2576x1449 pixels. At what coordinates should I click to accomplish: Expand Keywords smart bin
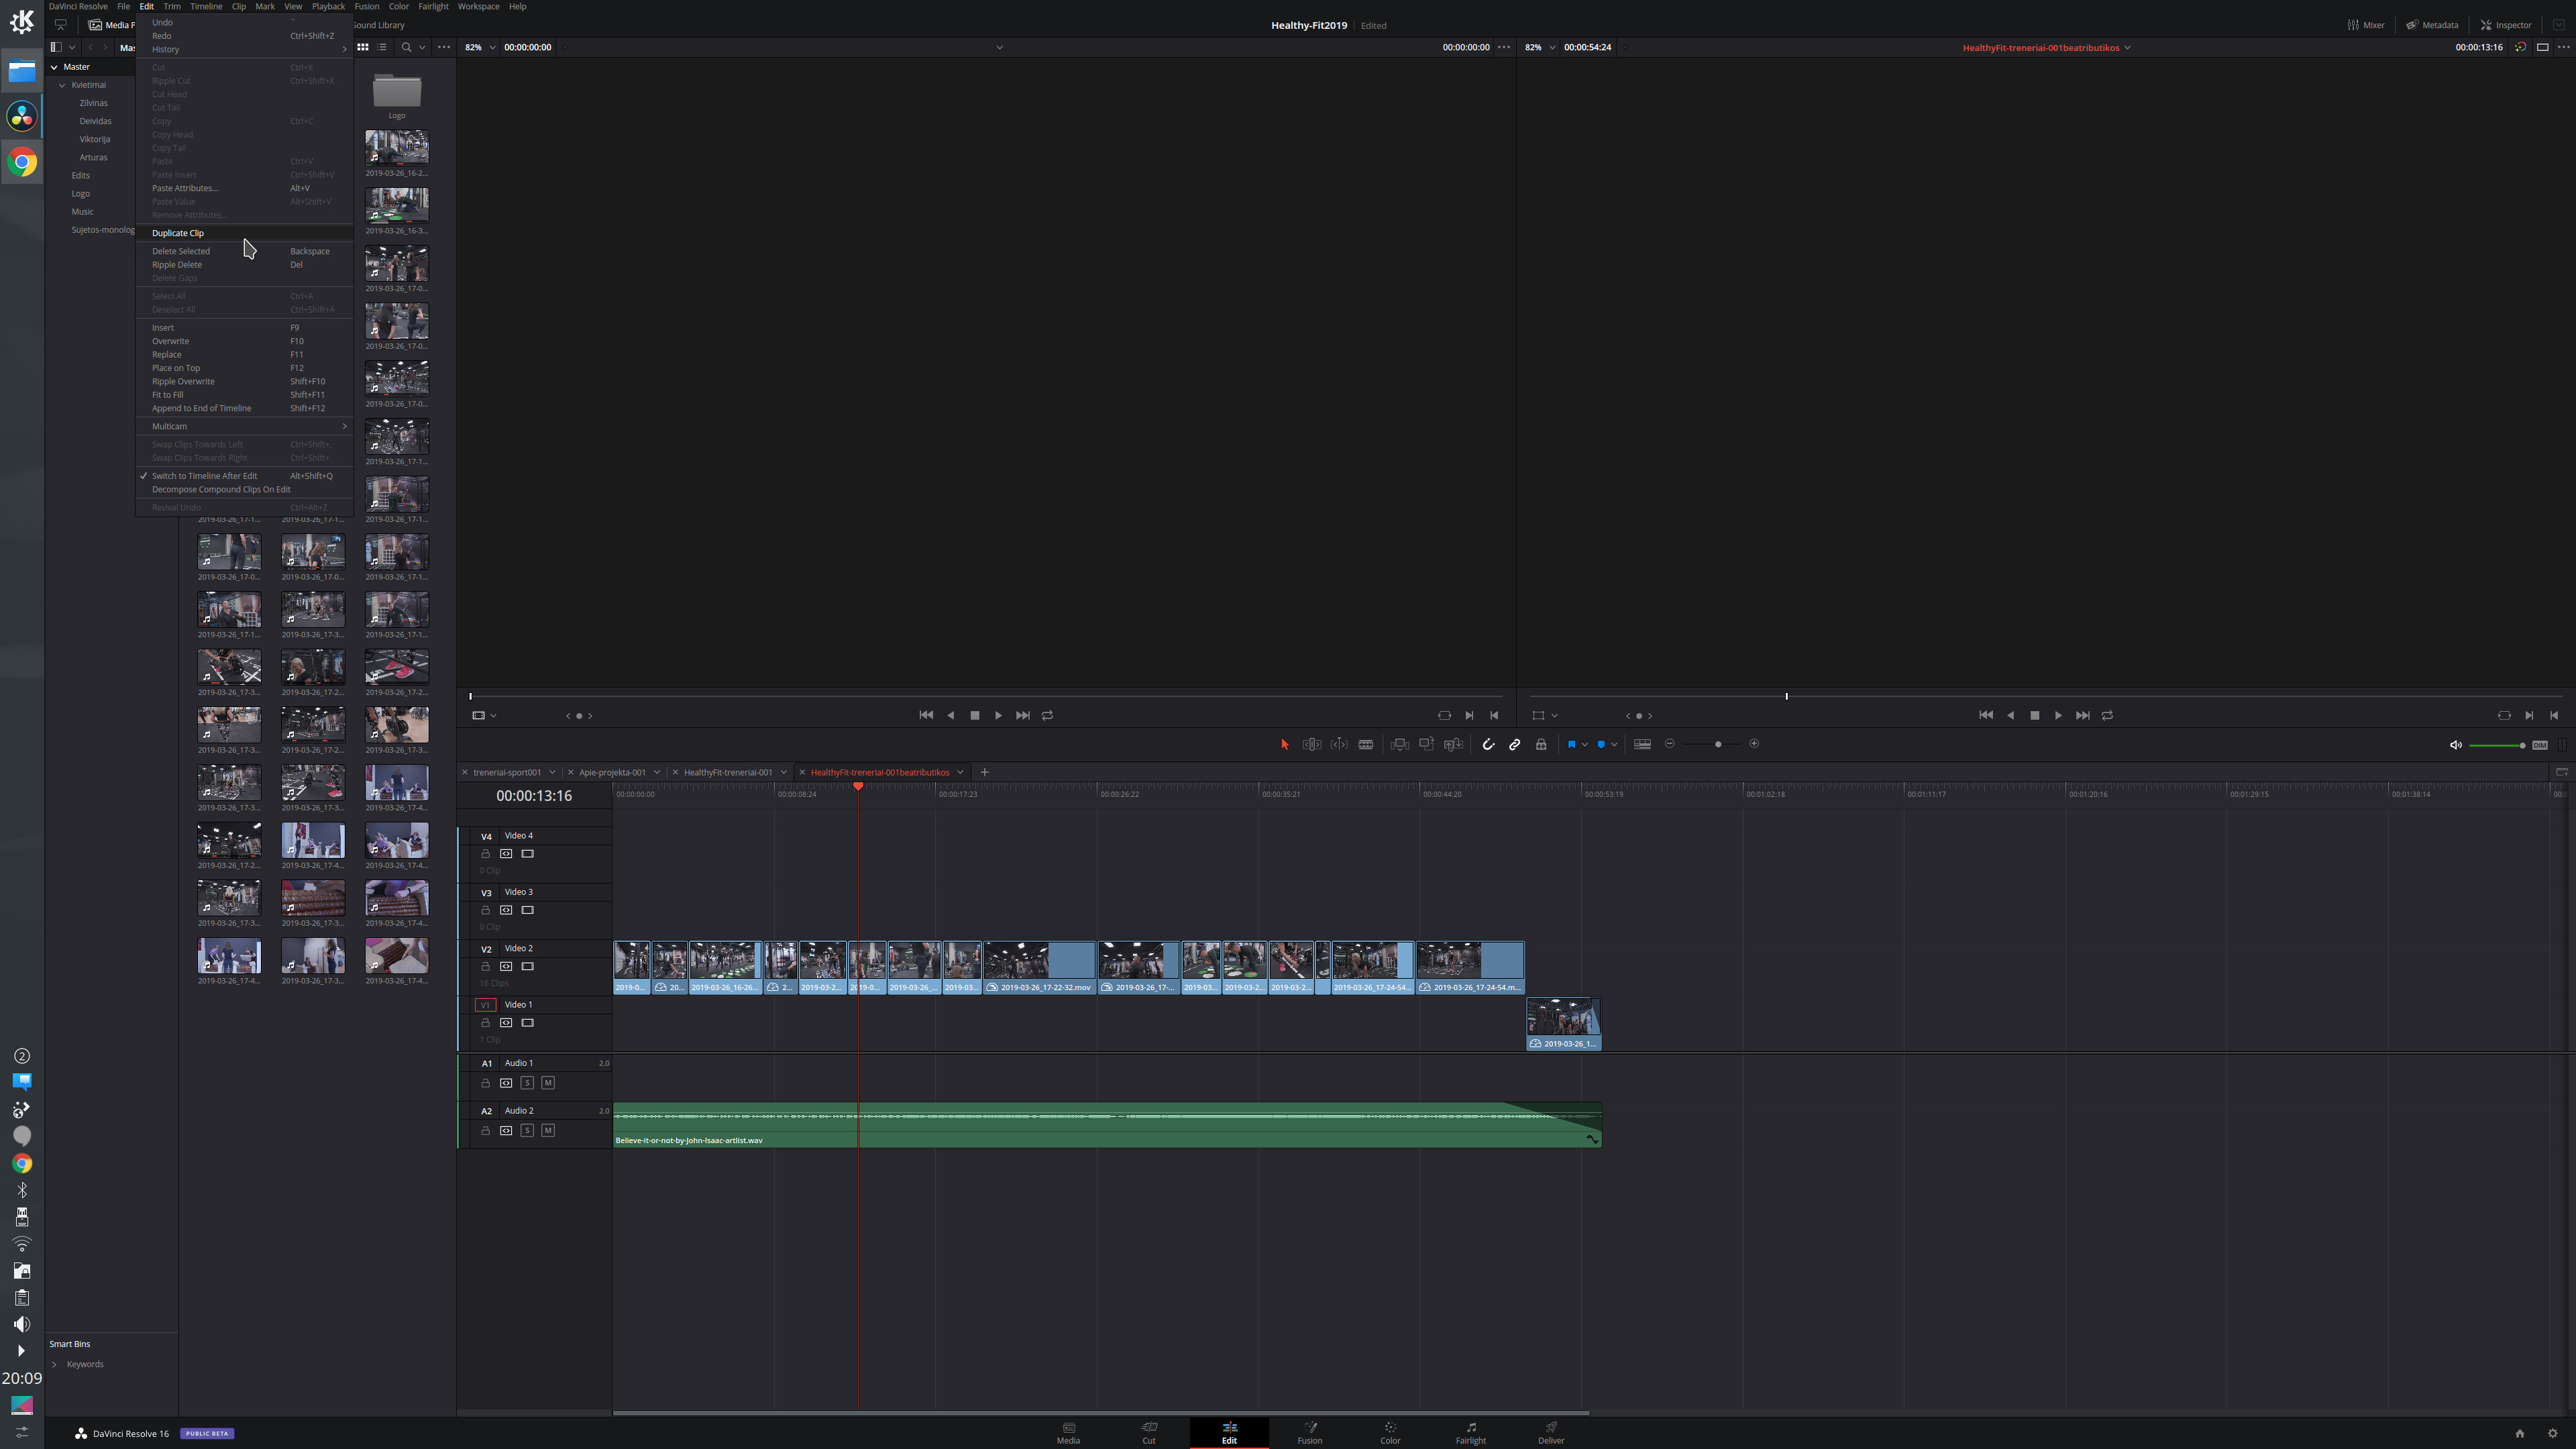pyautogui.click(x=54, y=1364)
